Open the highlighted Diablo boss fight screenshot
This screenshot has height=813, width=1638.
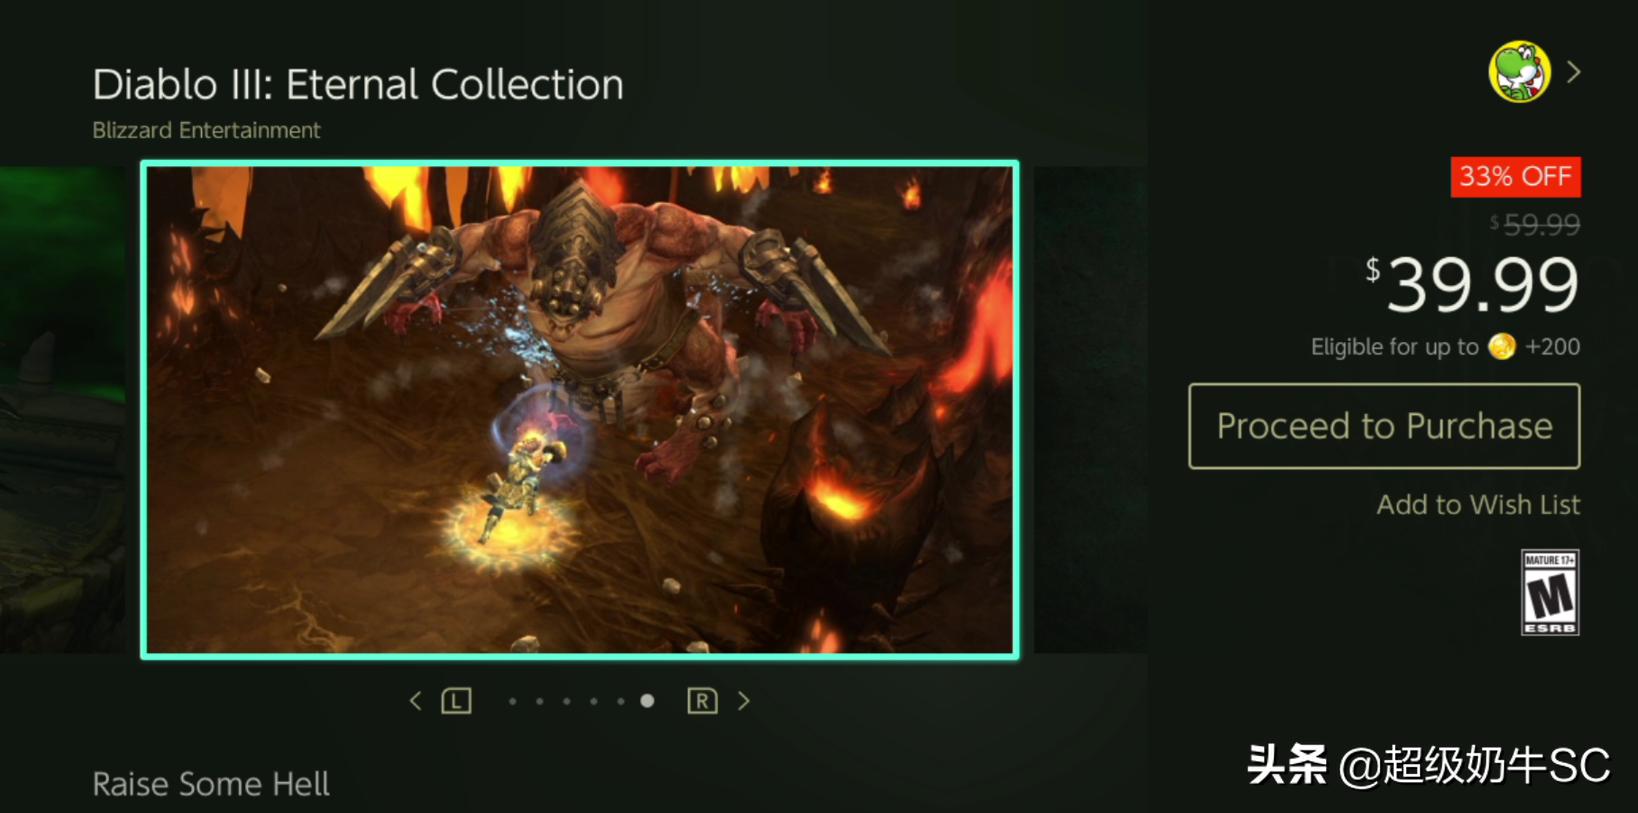click(580, 409)
